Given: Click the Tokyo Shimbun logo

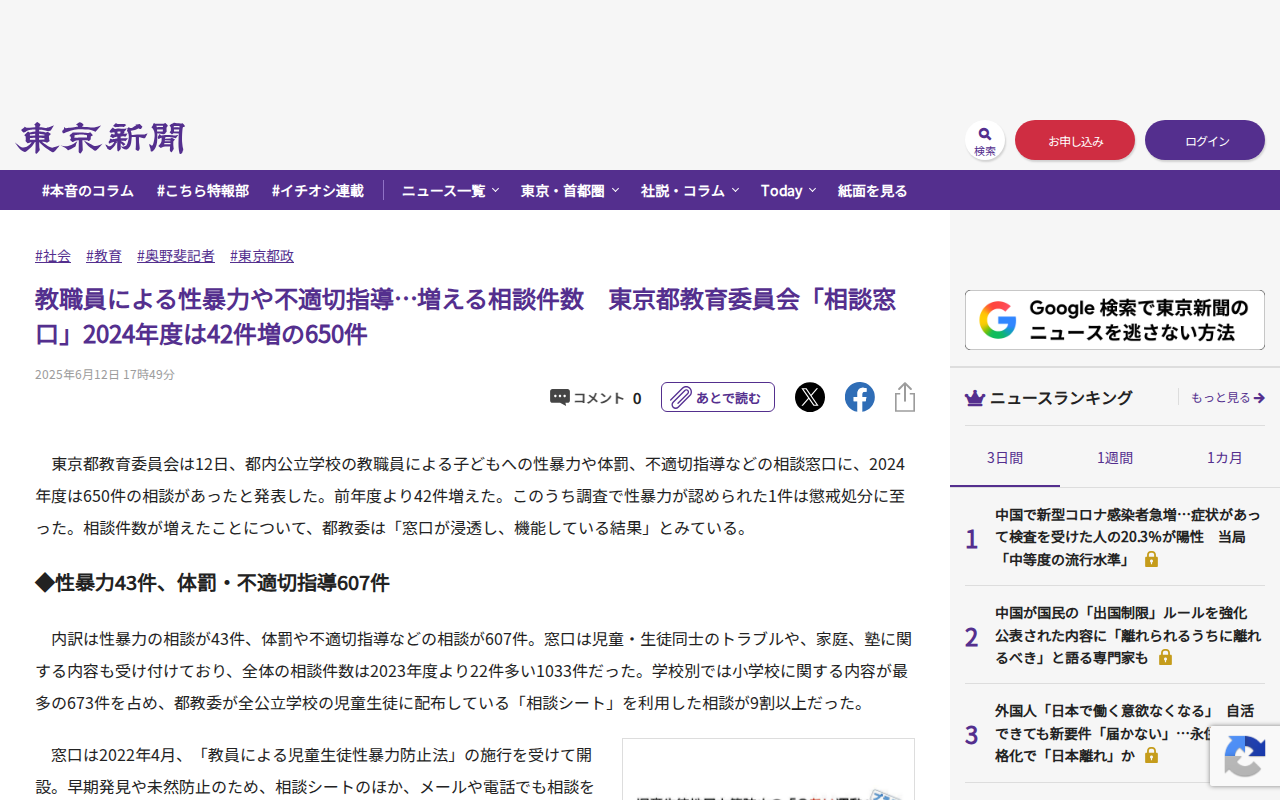Looking at the screenshot, I should pyautogui.click(x=101, y=139).
